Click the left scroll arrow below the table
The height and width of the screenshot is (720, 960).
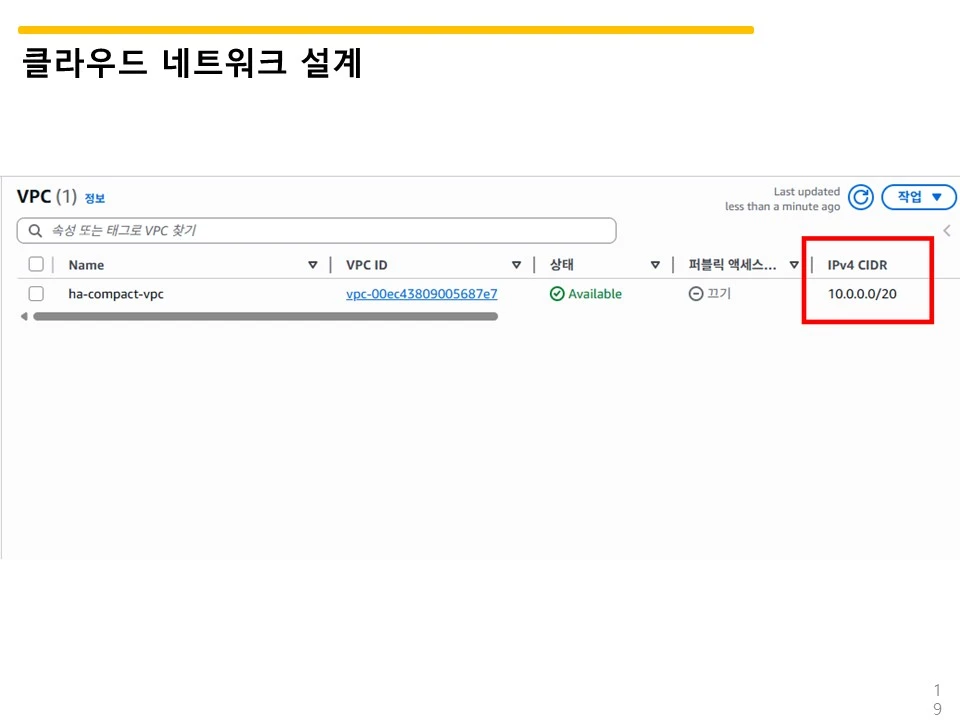tap(24, 316)
